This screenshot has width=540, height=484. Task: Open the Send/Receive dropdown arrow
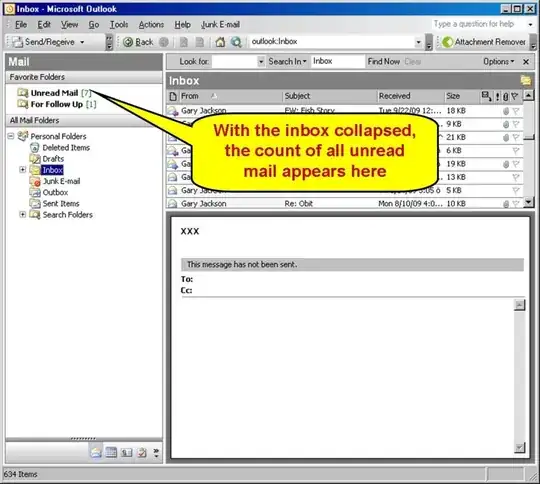point(82,42)
